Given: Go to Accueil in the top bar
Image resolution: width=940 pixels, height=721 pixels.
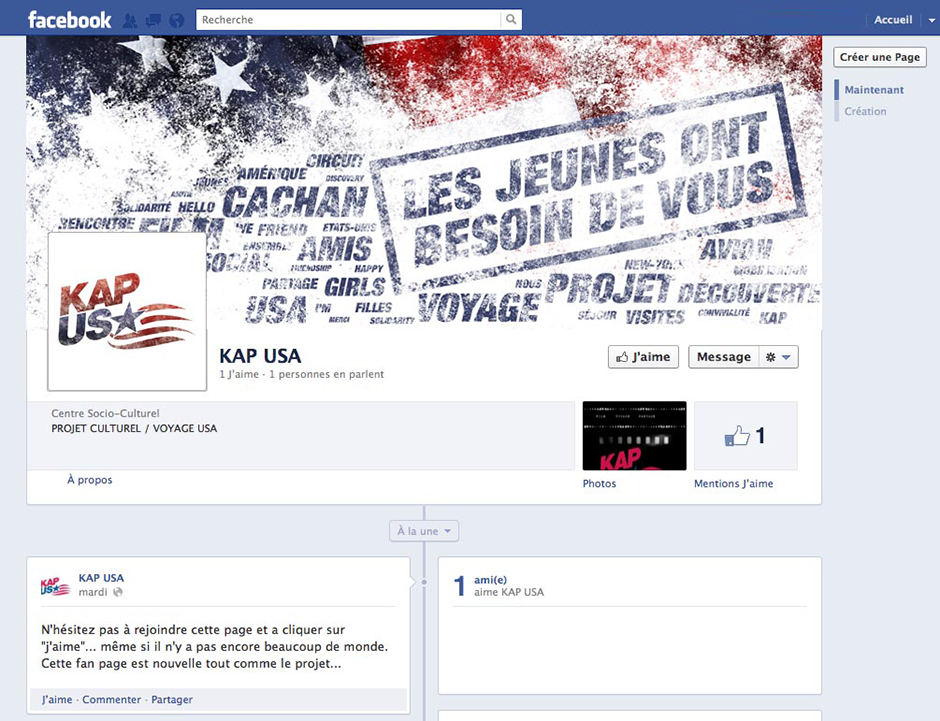Looking at the screenshot, I should pos(893,20).
